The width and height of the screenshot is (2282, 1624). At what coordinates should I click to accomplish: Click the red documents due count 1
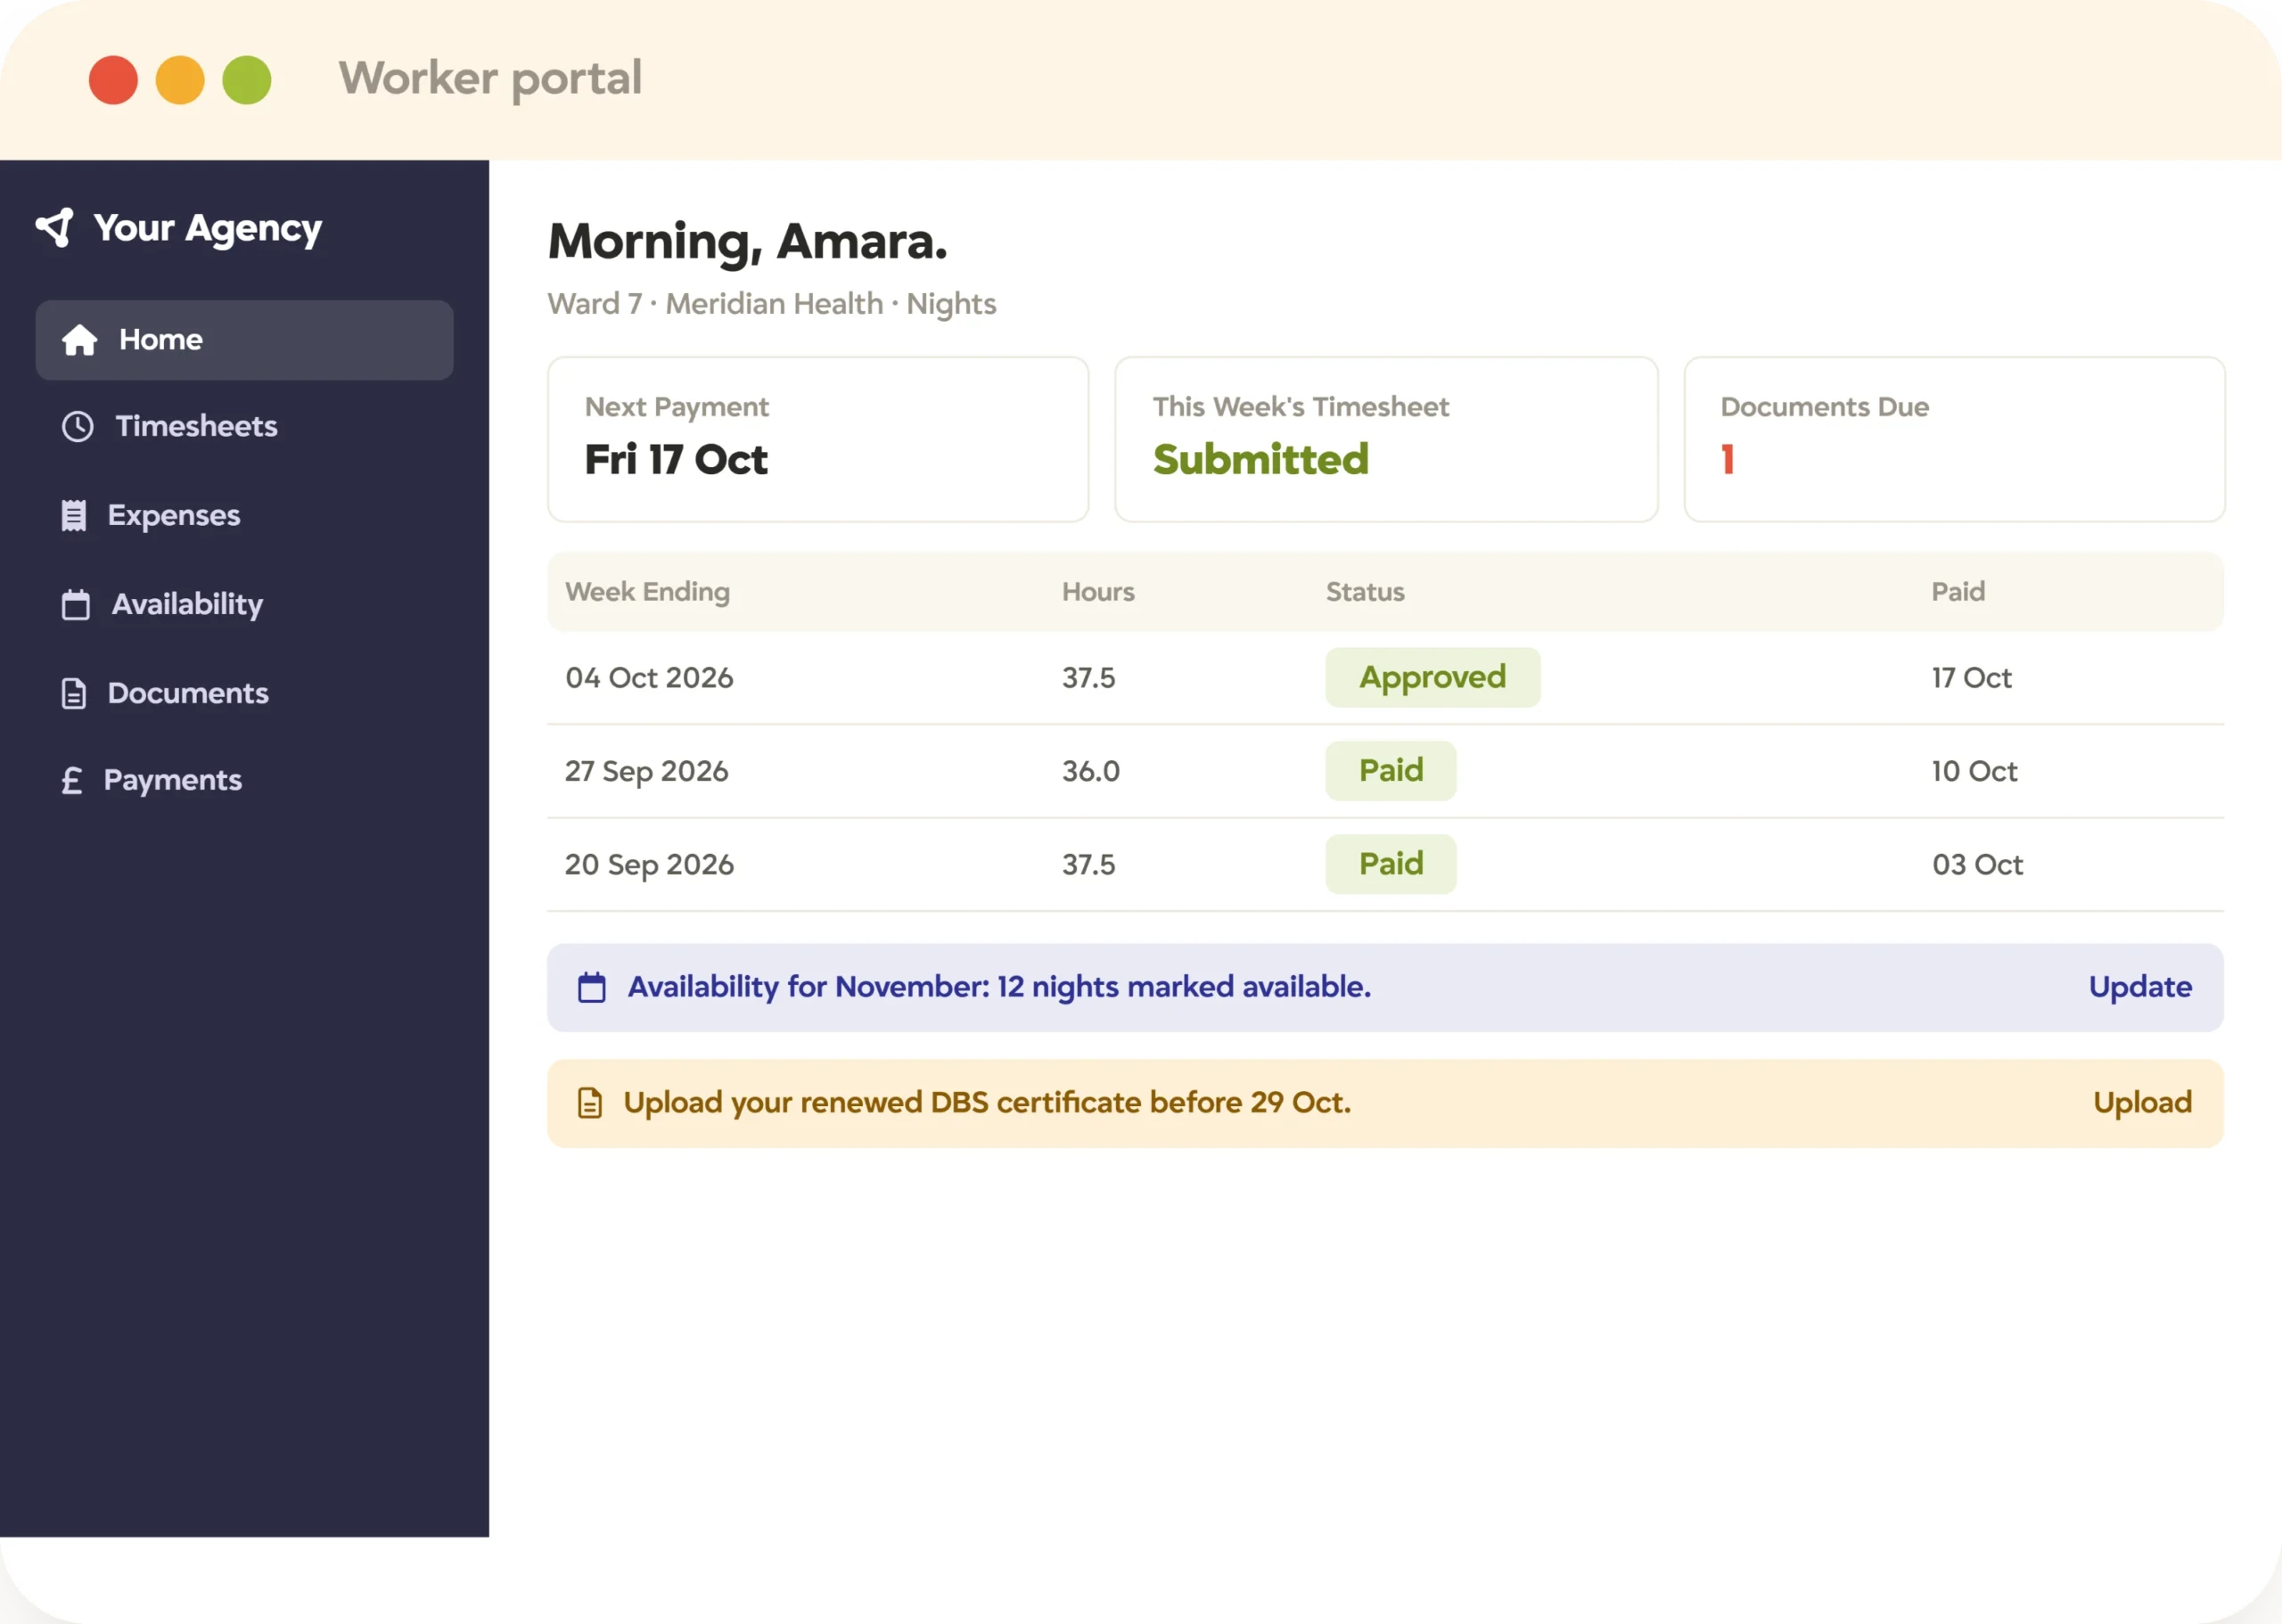(1727, 460)
